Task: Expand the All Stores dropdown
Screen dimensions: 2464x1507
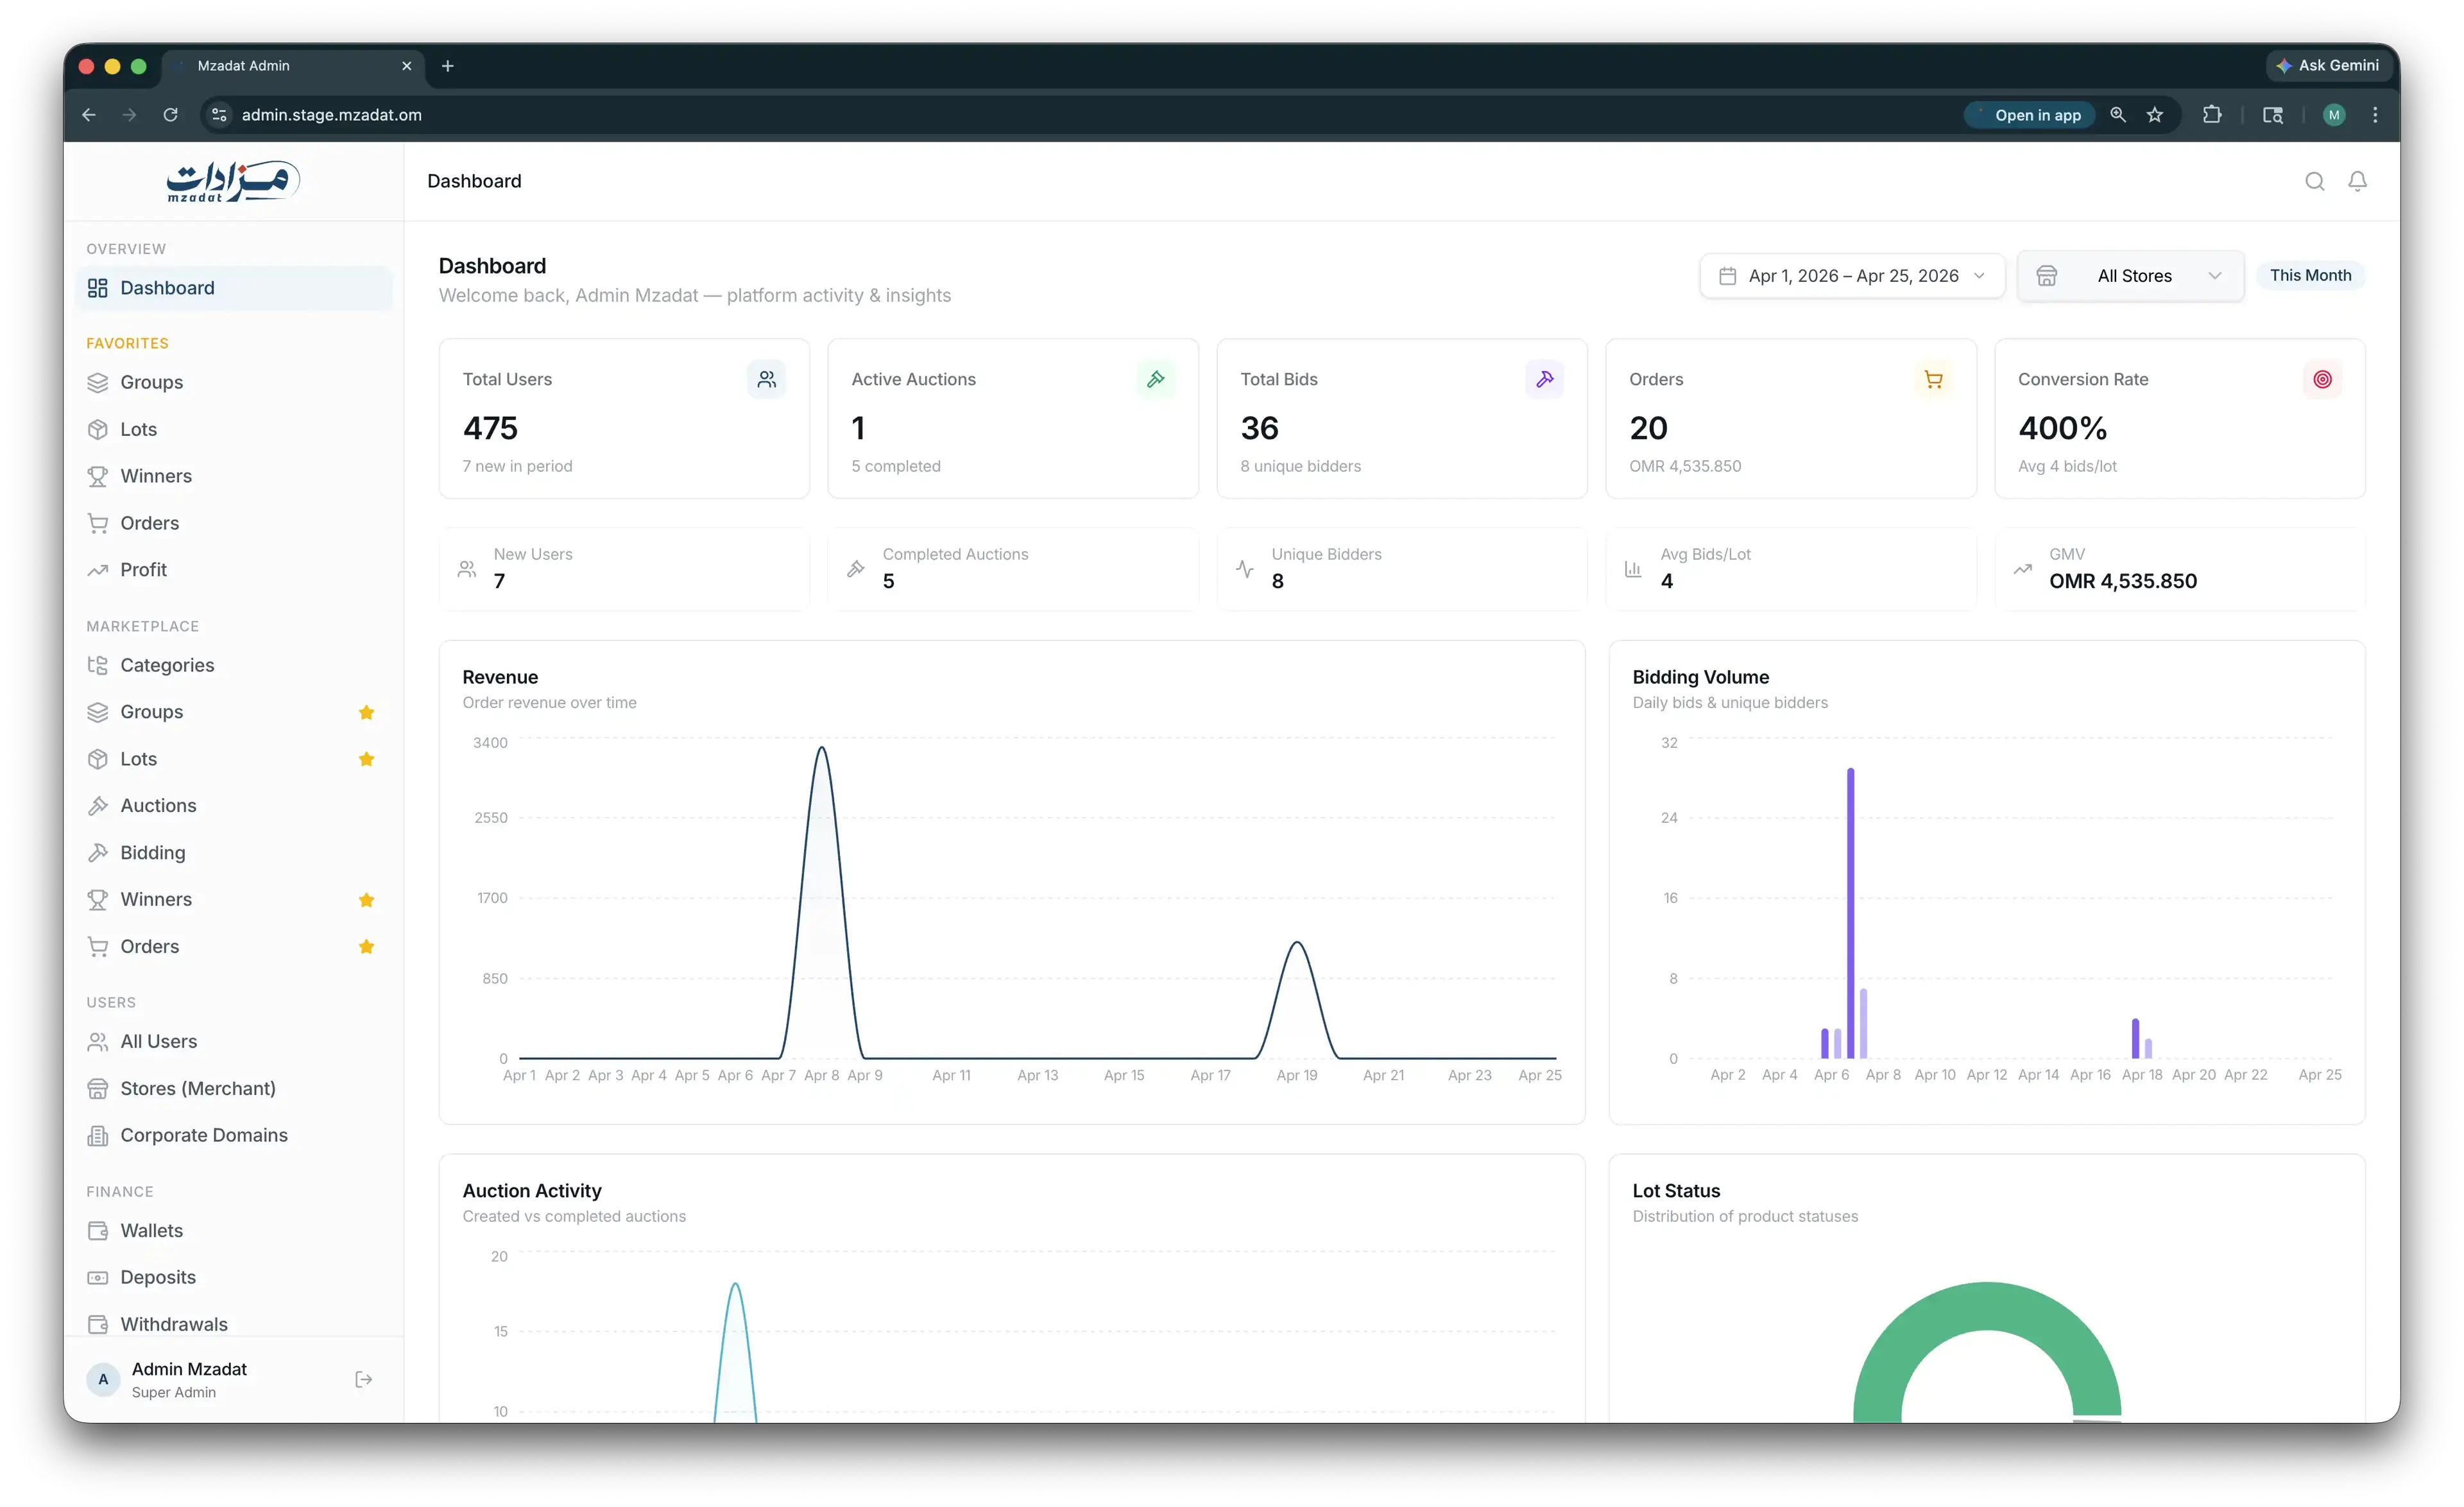Action: pos(2130,276)
